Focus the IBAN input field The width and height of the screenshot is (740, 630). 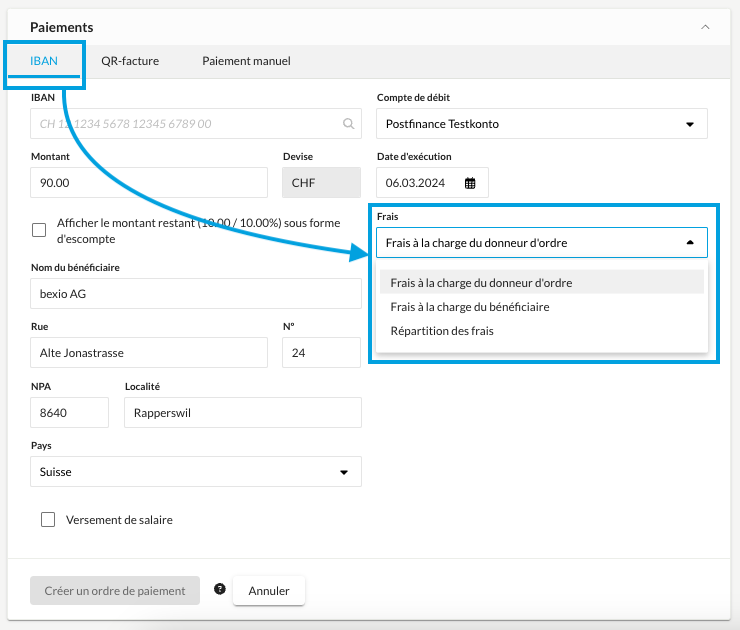(196, 124)
